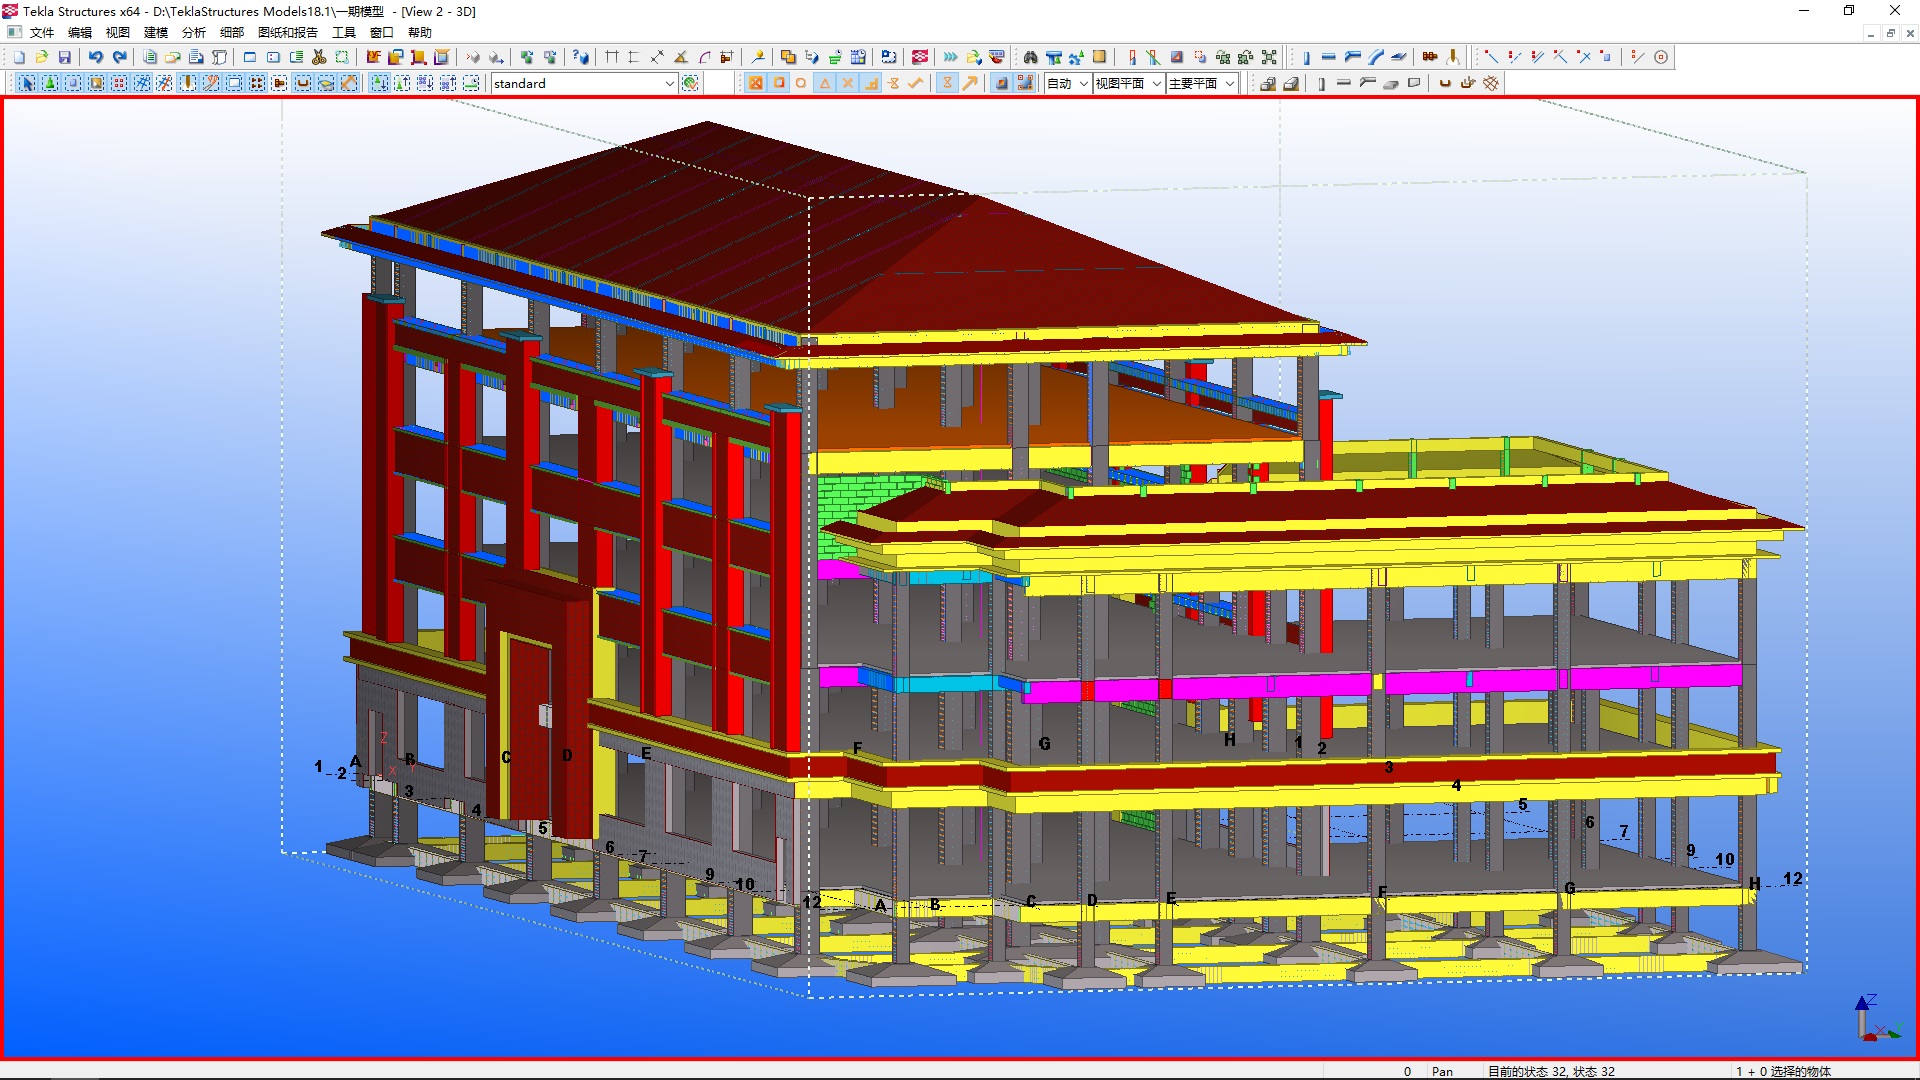This screenshot has height=1080, width=1920.
Task: Click the binoculars find icon
Action: click(x=1030, y=57)
